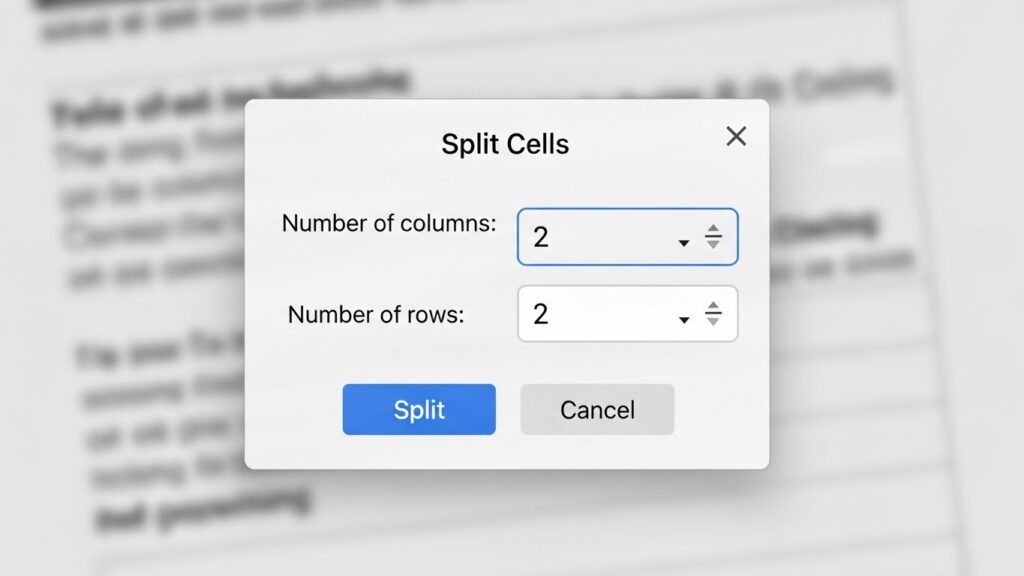Click the "Split Cells" dialog title

[x=505, y=144]
